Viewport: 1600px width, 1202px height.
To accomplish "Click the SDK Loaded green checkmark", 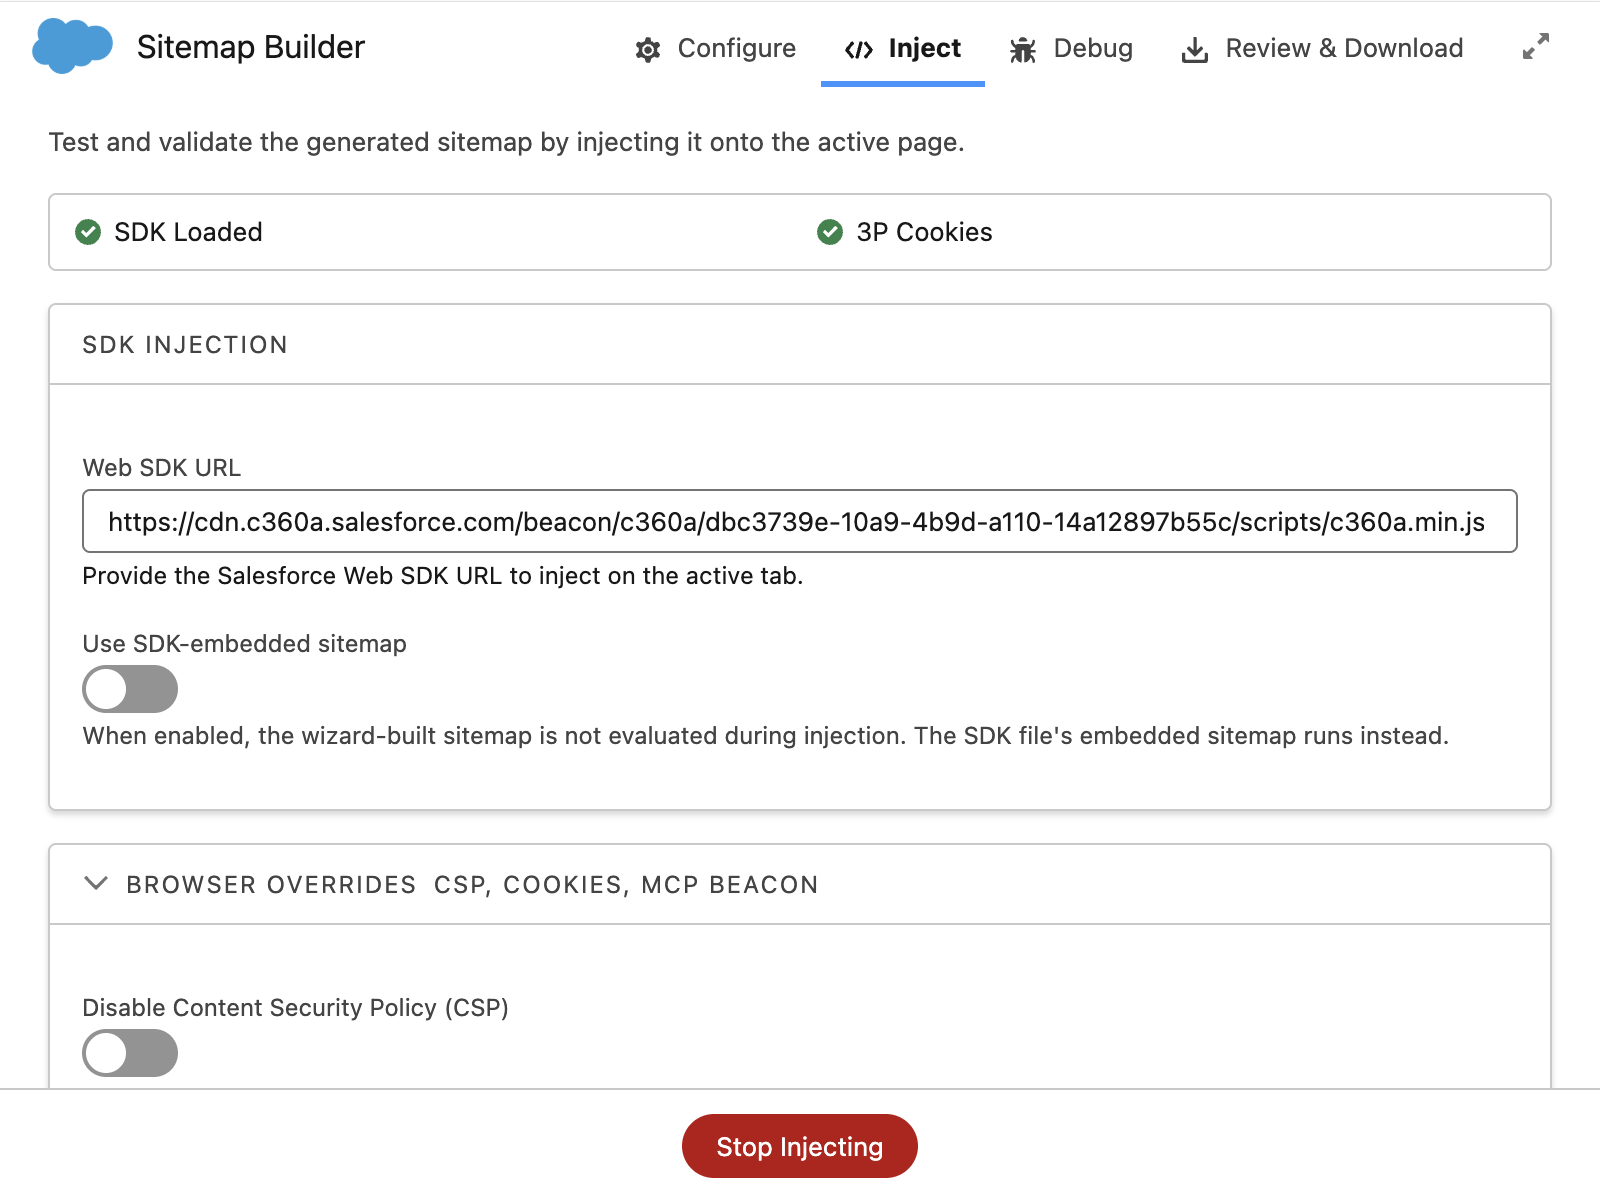I will click(88, 233).
